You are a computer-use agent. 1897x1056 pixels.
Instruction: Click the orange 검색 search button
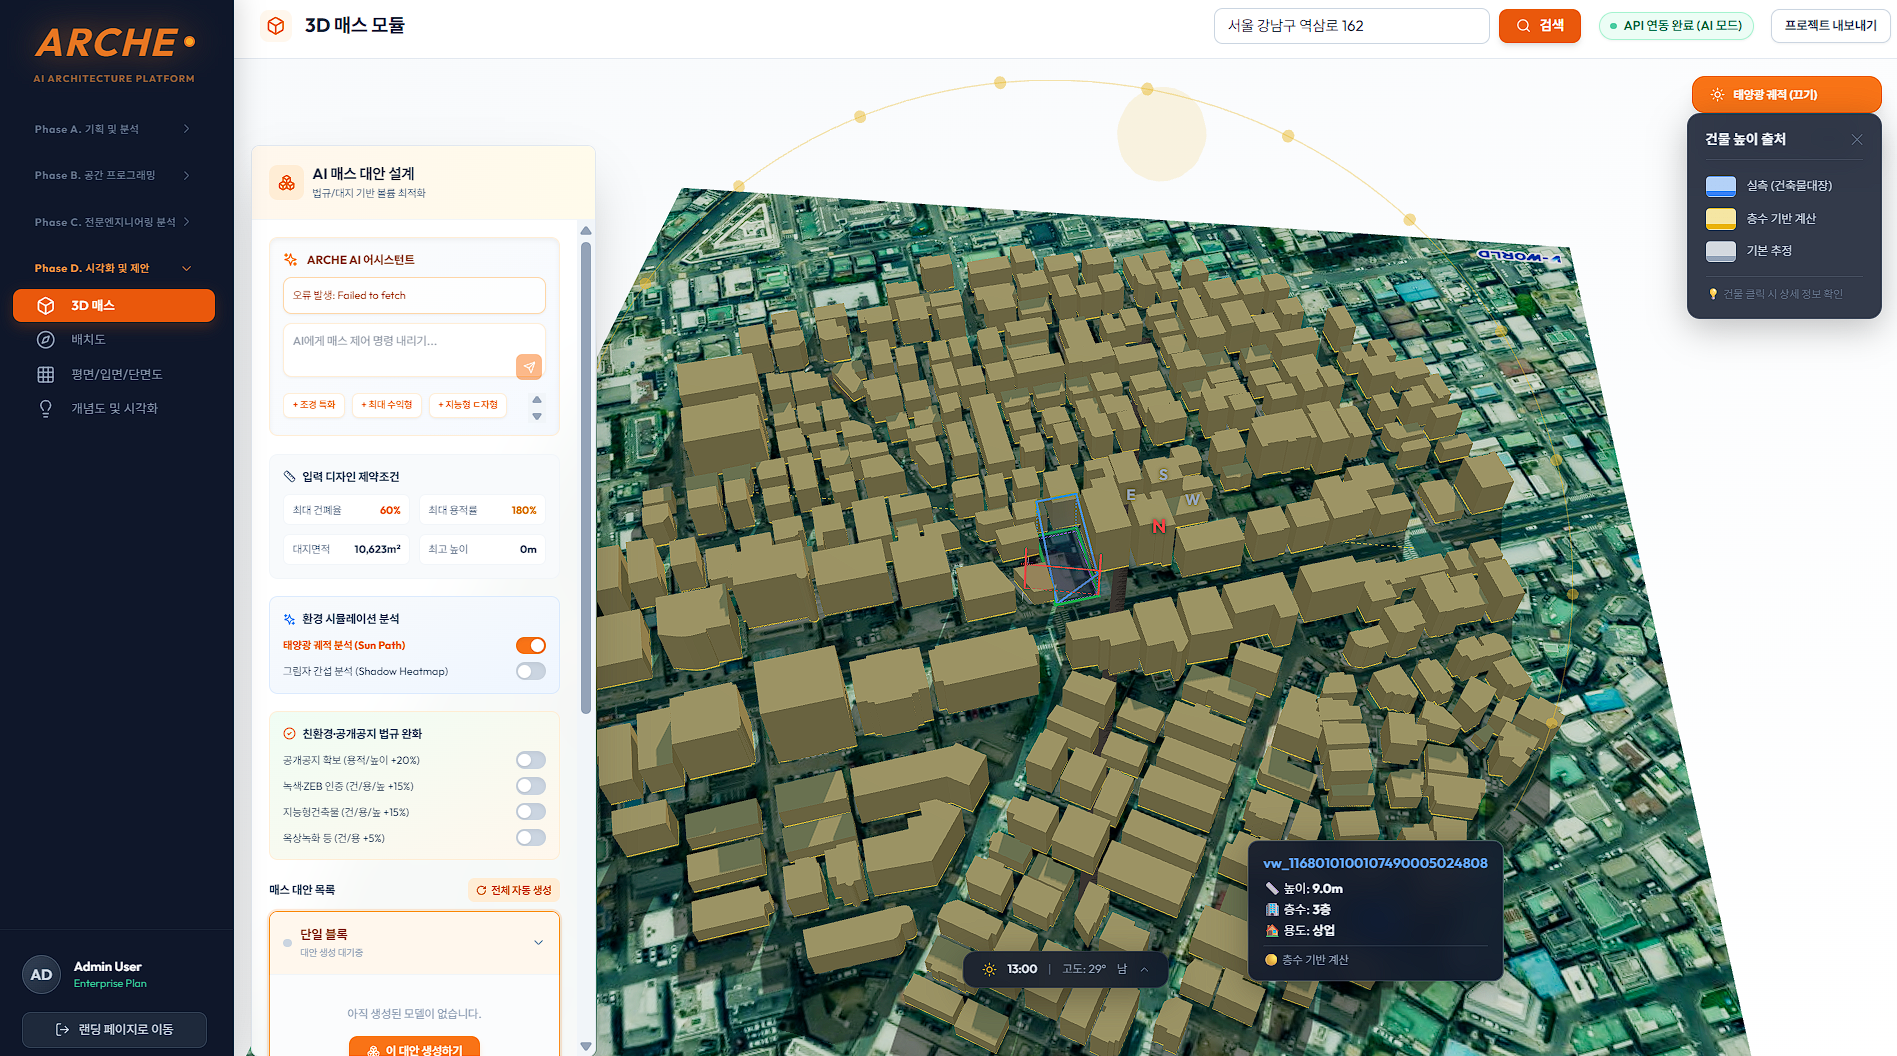[1540, 26]
